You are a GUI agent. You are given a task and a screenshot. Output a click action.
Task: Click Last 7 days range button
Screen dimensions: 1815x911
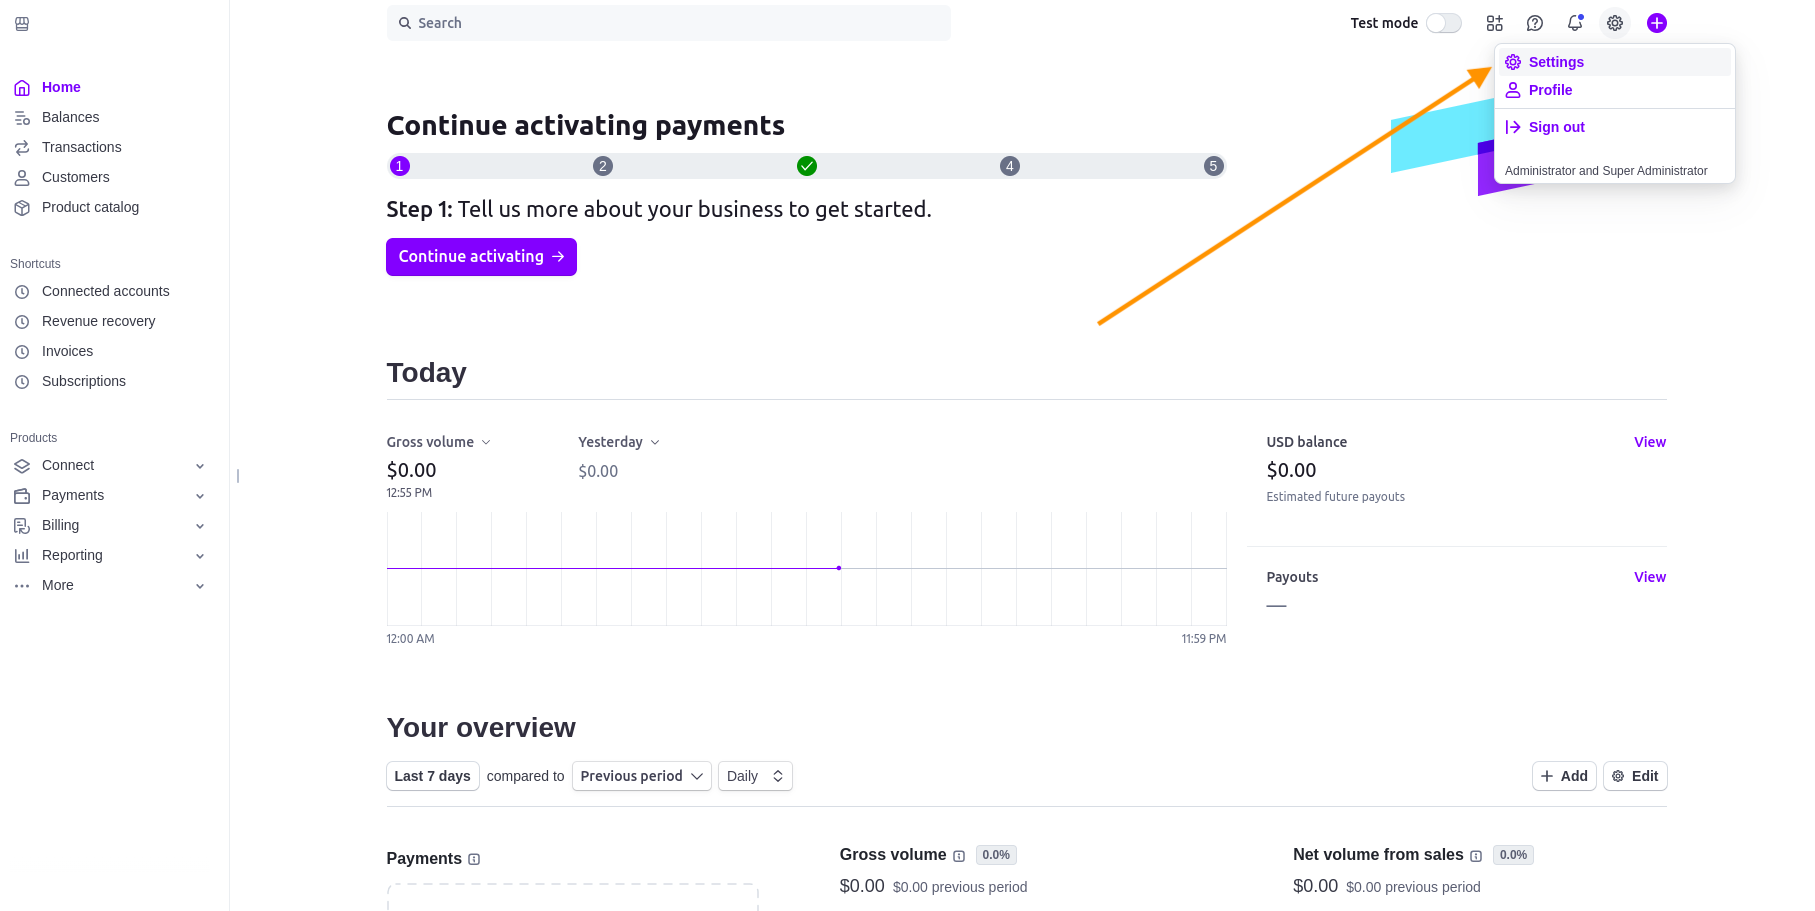pos(432,776)
